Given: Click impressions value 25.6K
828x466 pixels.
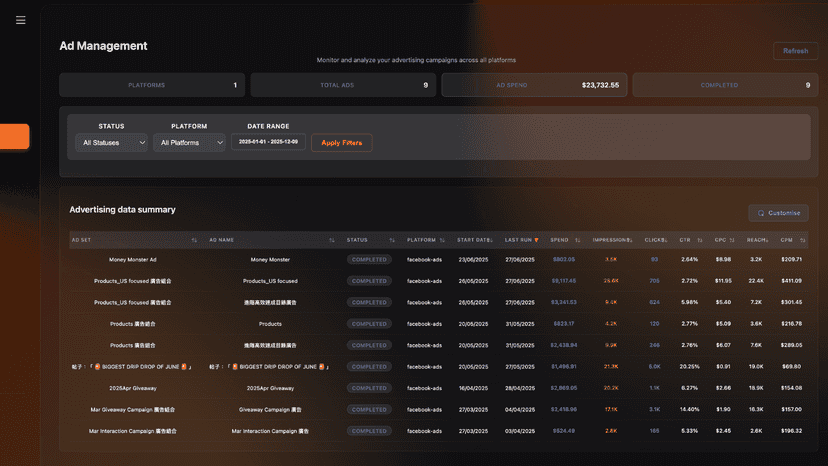Looking at the screenshot, I should tap(611, 281).
